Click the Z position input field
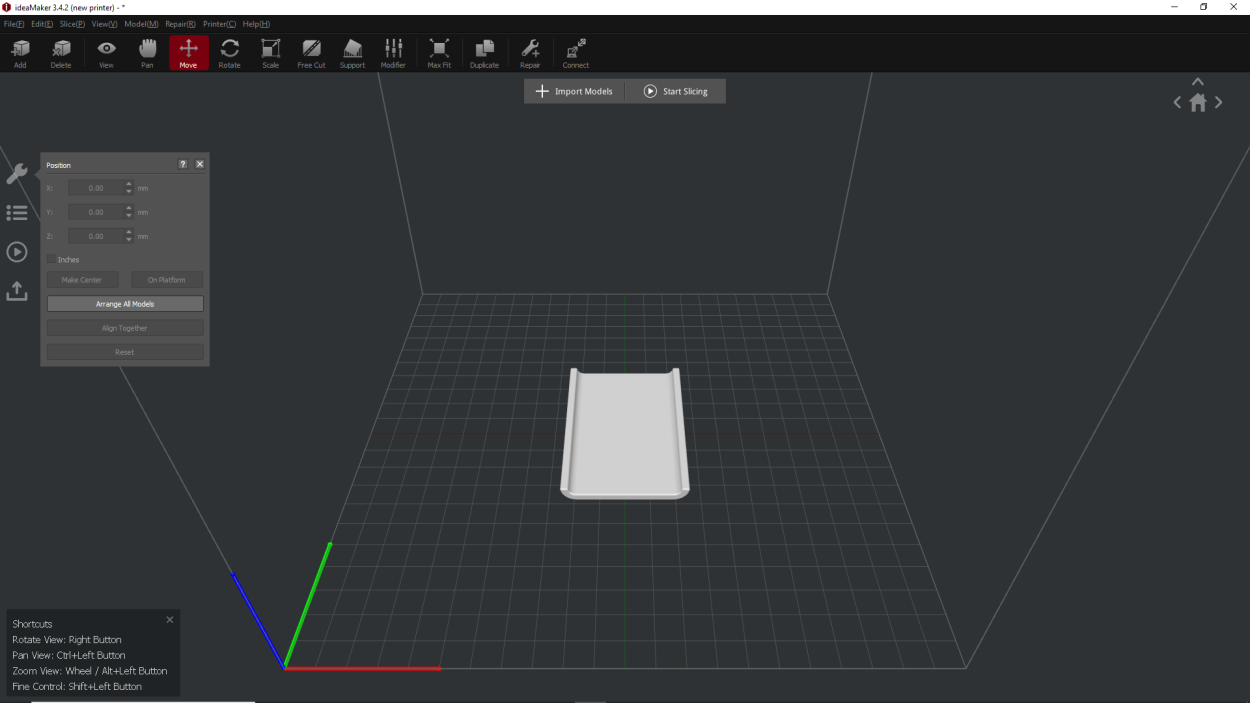1250x703 pixels. click(x=96, y=236)
